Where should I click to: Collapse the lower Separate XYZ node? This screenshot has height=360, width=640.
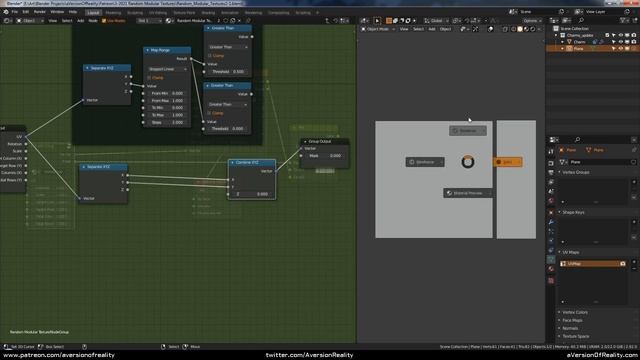tap(84, 167)
